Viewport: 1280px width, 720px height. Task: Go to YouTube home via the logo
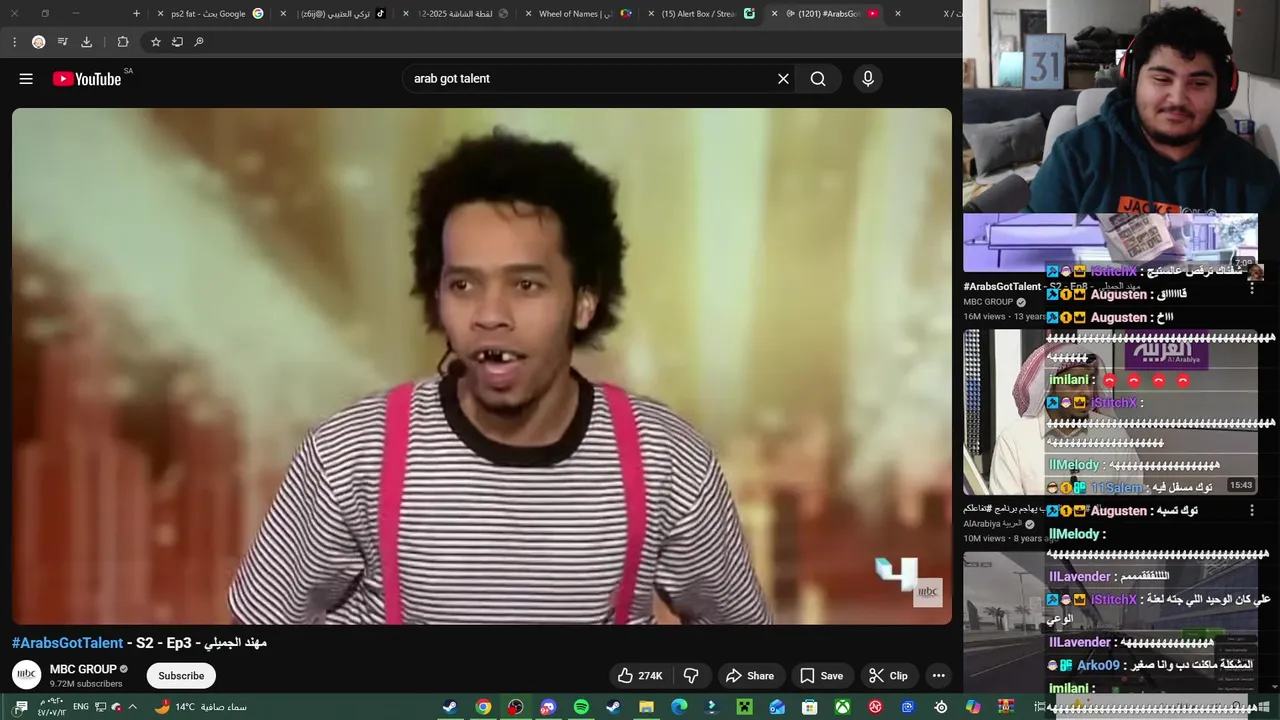point(87,79)
